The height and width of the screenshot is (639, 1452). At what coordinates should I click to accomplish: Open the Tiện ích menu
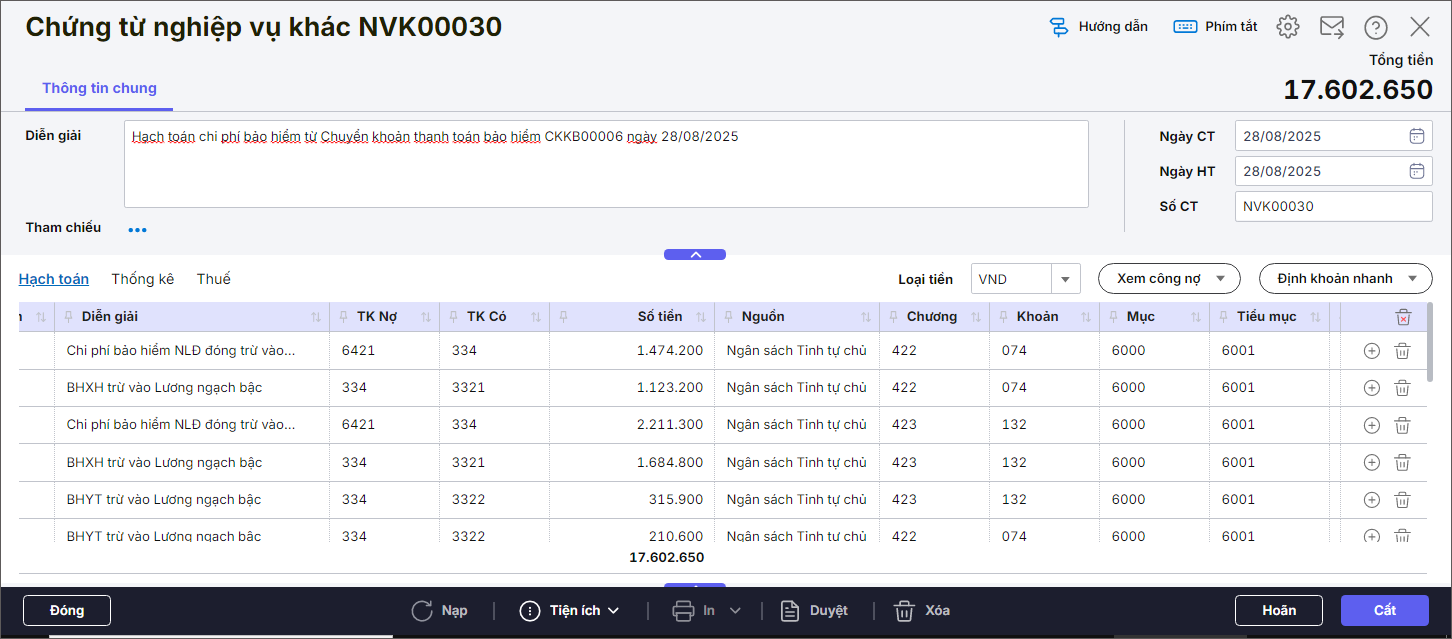[570, 610]
